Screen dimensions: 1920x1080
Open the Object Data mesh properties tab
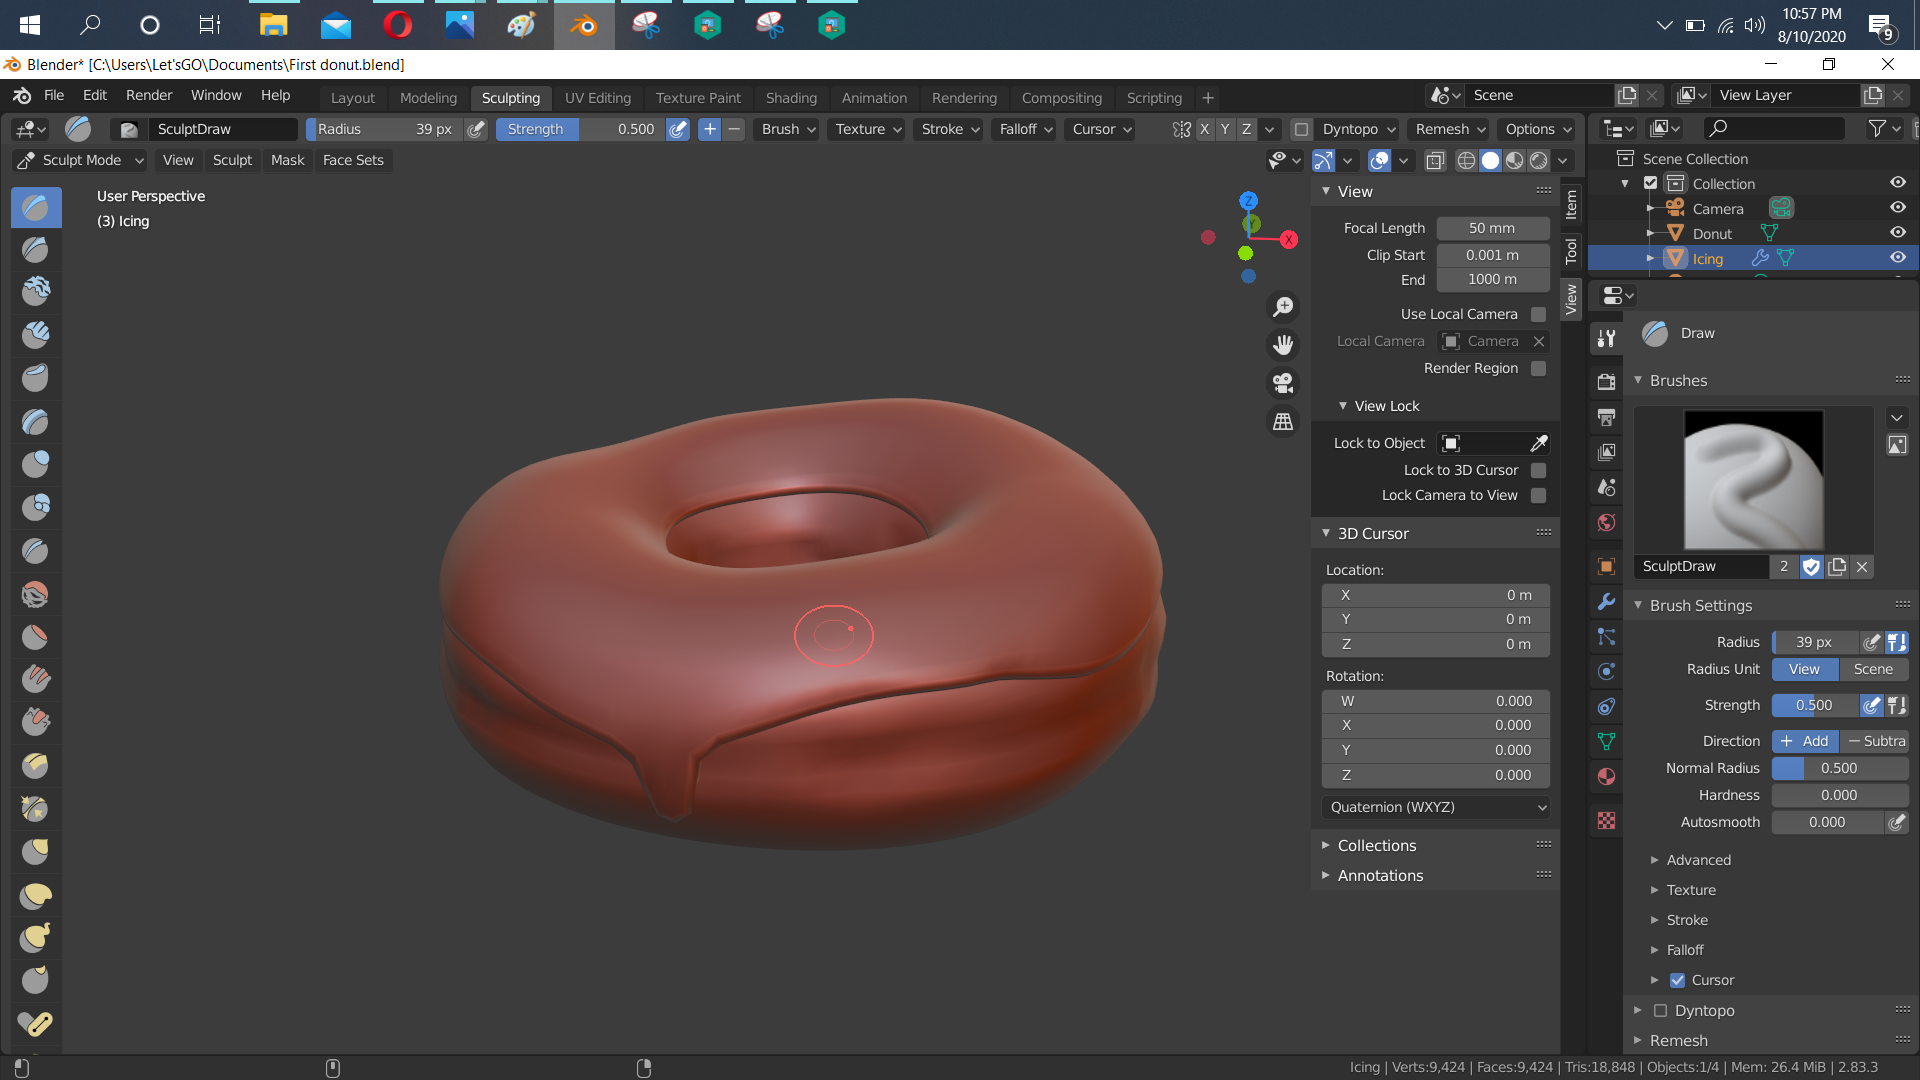click(x=1607, y=741)
